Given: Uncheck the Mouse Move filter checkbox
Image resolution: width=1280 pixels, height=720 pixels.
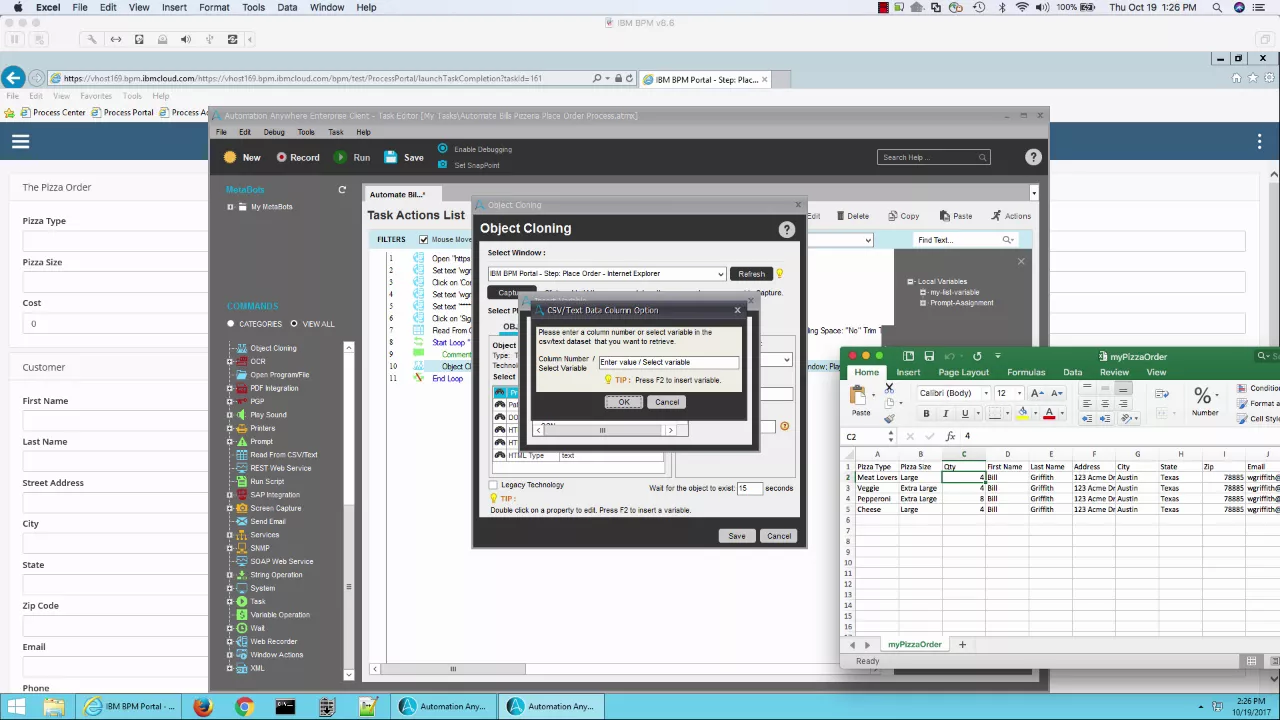Looking at the screenshot, I should 424,240.
